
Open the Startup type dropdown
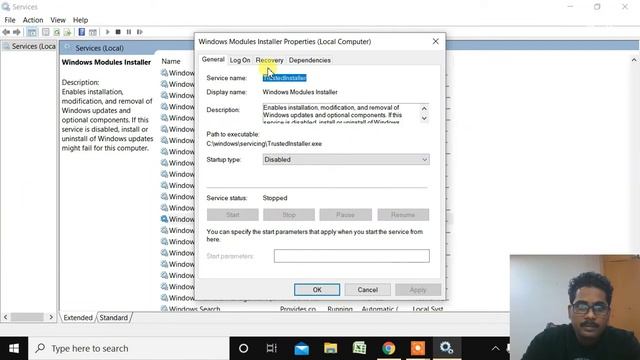[x=346, y=160]
